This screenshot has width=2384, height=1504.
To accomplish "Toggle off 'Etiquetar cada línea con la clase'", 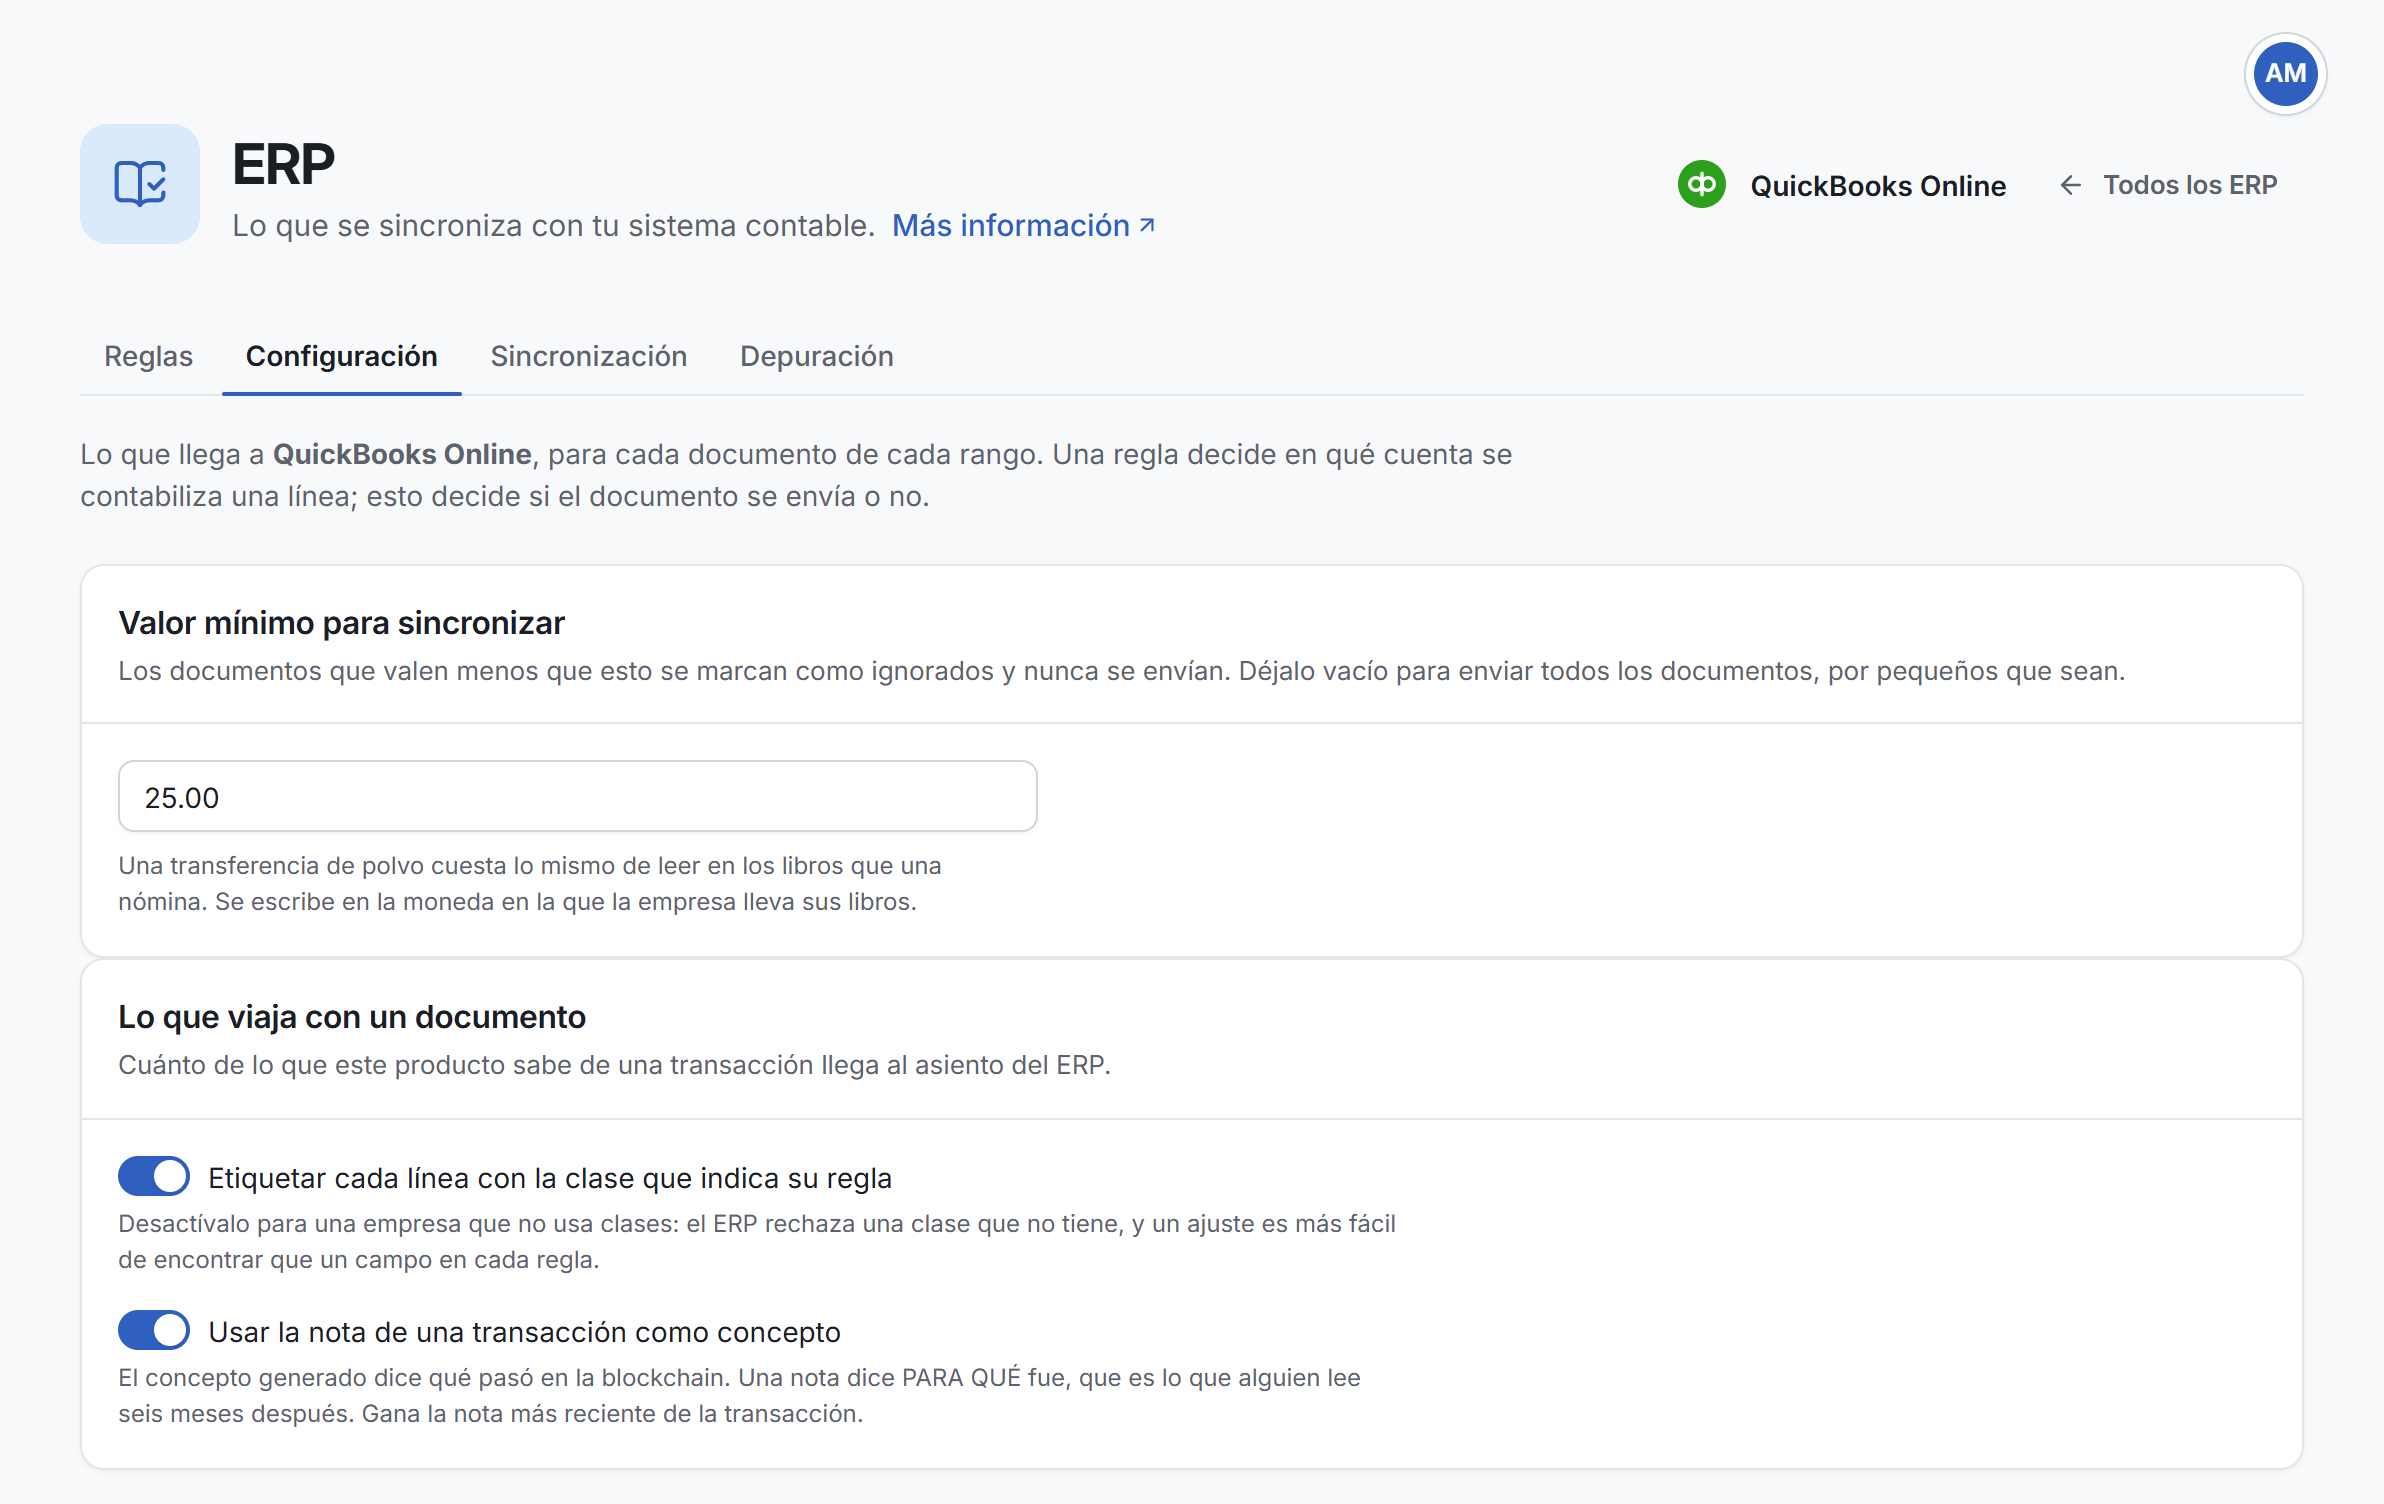I will click(154, 1177).
